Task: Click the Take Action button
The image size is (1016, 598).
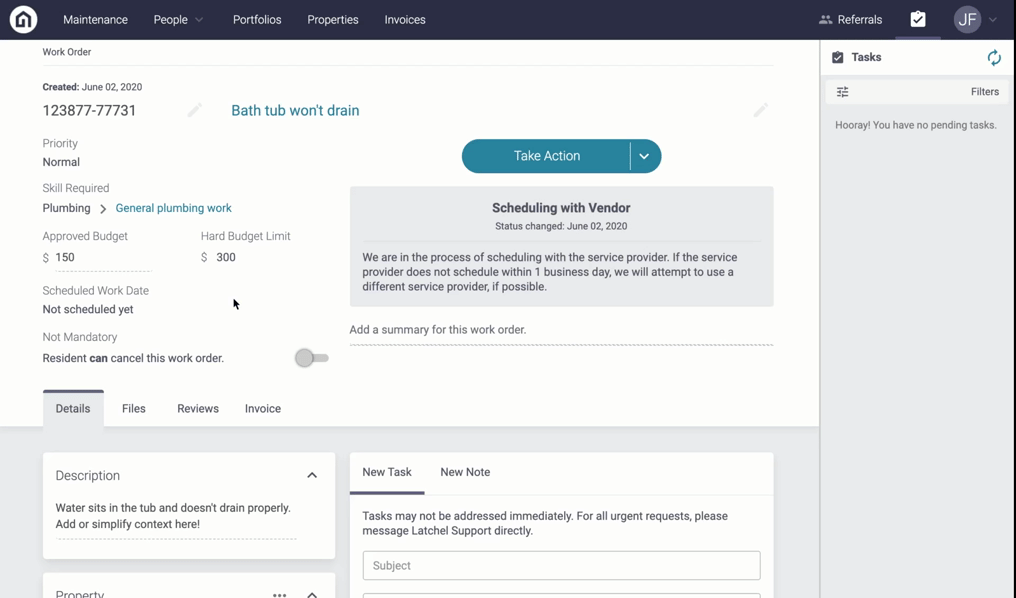Action: 546,156
